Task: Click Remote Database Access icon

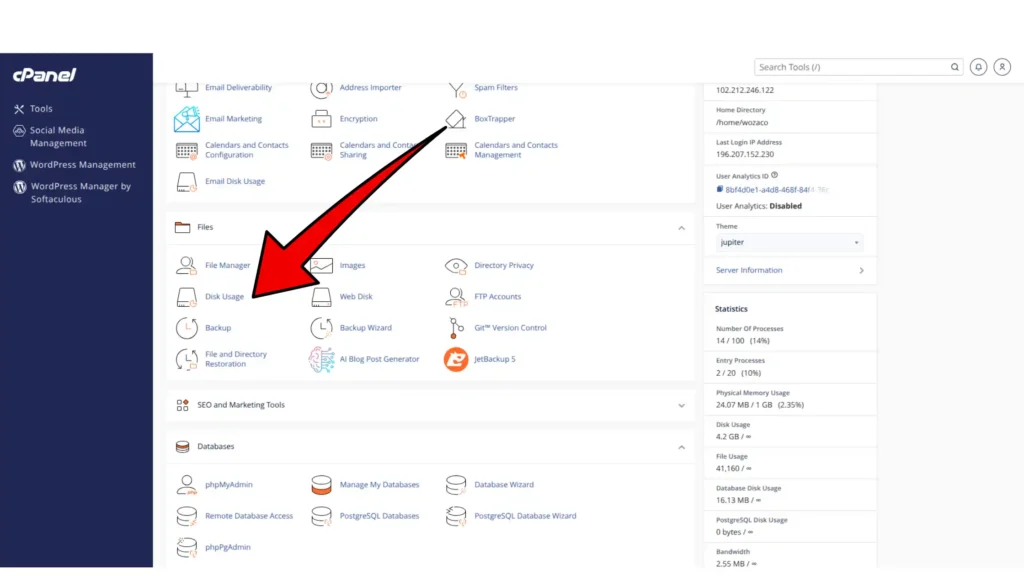Action: [186, 516]
